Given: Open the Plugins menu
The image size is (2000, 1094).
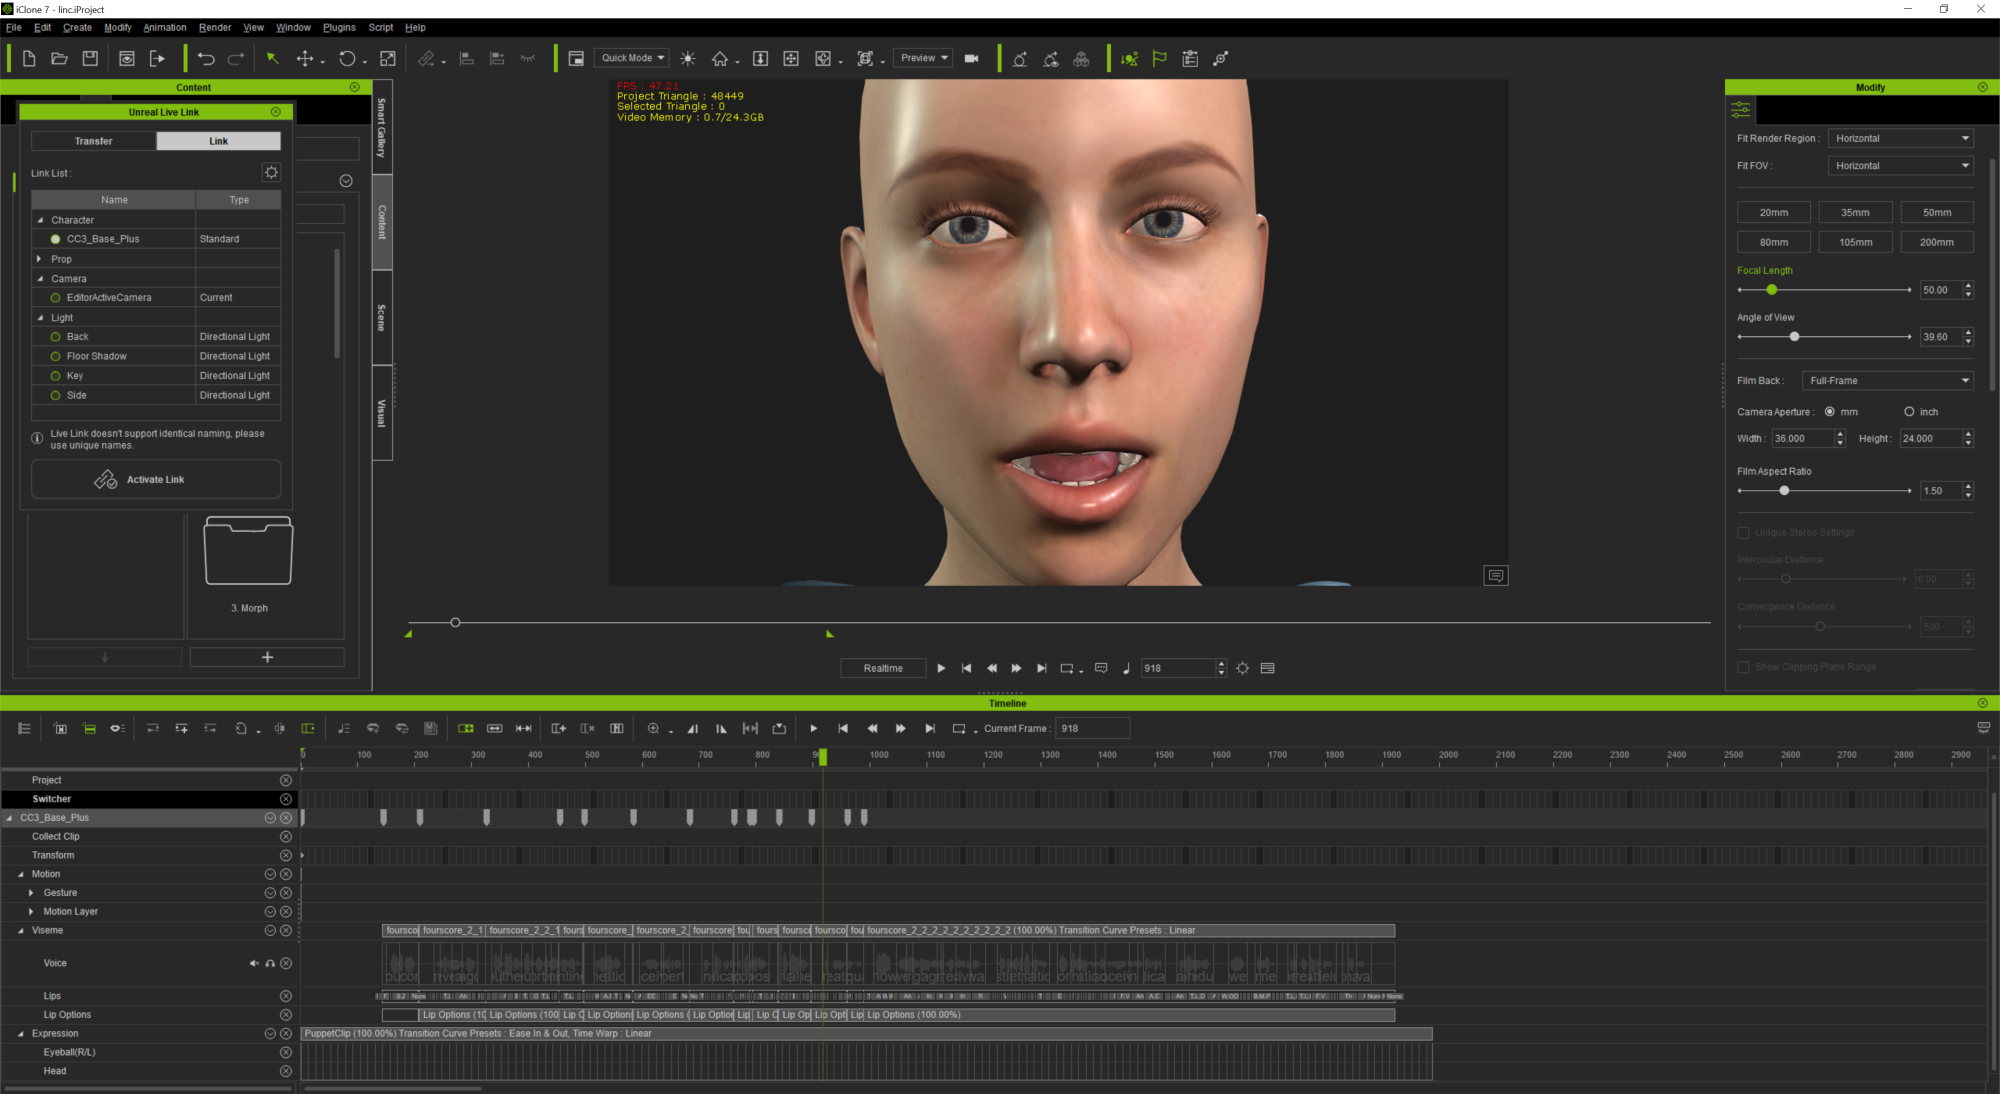Looking at the screenshot, I should 339,27.
